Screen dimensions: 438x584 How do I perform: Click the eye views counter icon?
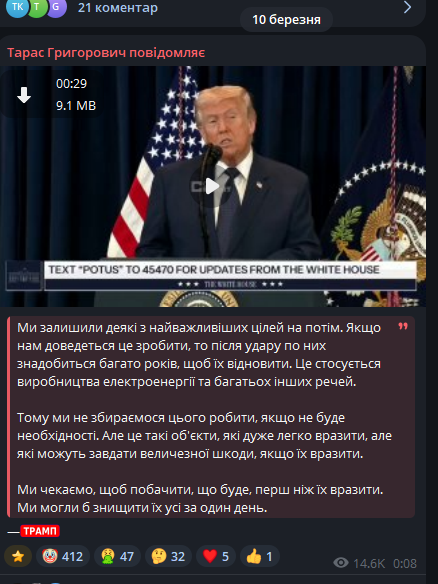[x=341, y=562]
